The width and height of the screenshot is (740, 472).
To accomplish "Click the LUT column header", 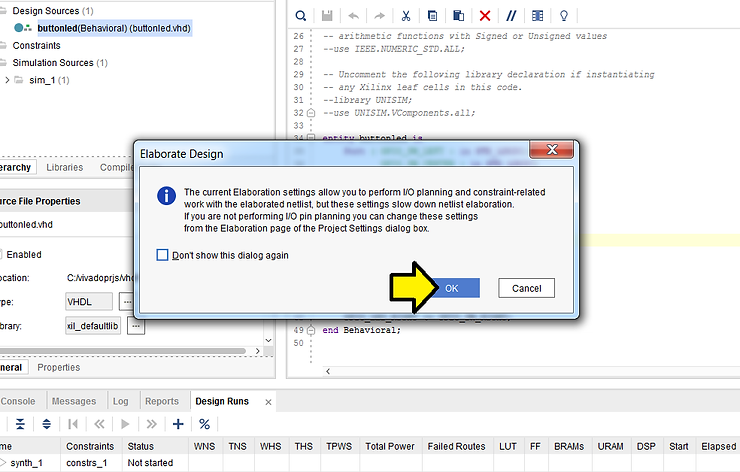I will click(x=508, y=446).
